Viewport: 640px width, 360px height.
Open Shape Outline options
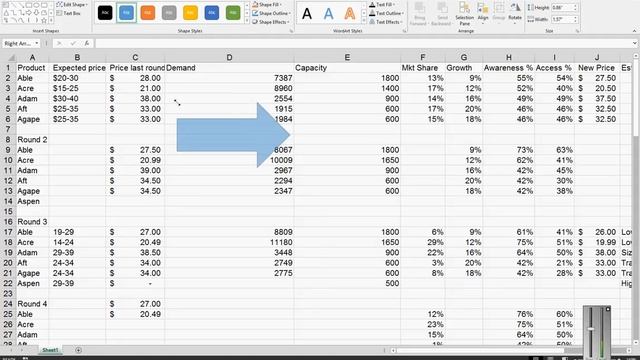click(272, 13)
